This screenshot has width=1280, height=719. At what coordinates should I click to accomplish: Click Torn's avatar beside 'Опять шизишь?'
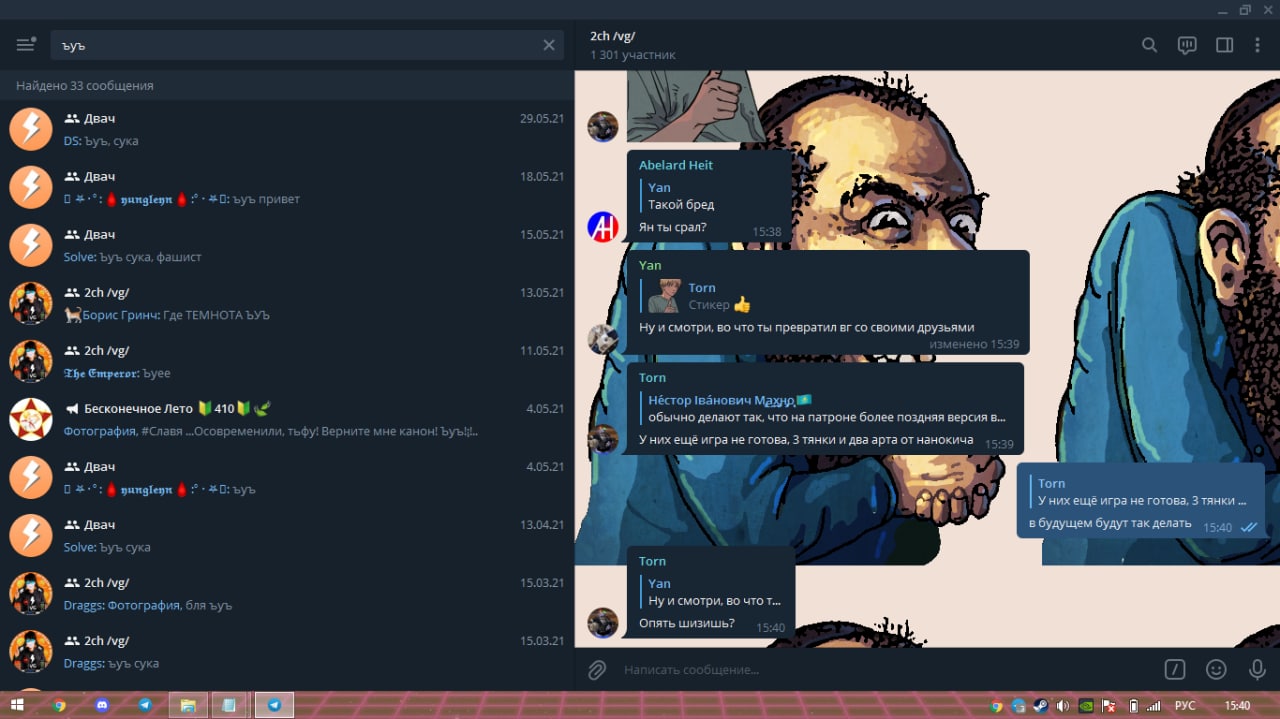[603, 623]
